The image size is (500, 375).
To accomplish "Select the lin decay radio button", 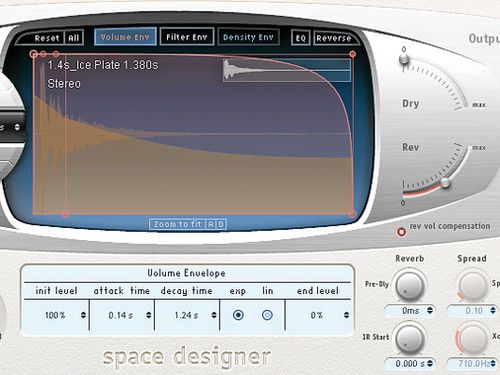I will pyautogui.click(x=267, y=315).
